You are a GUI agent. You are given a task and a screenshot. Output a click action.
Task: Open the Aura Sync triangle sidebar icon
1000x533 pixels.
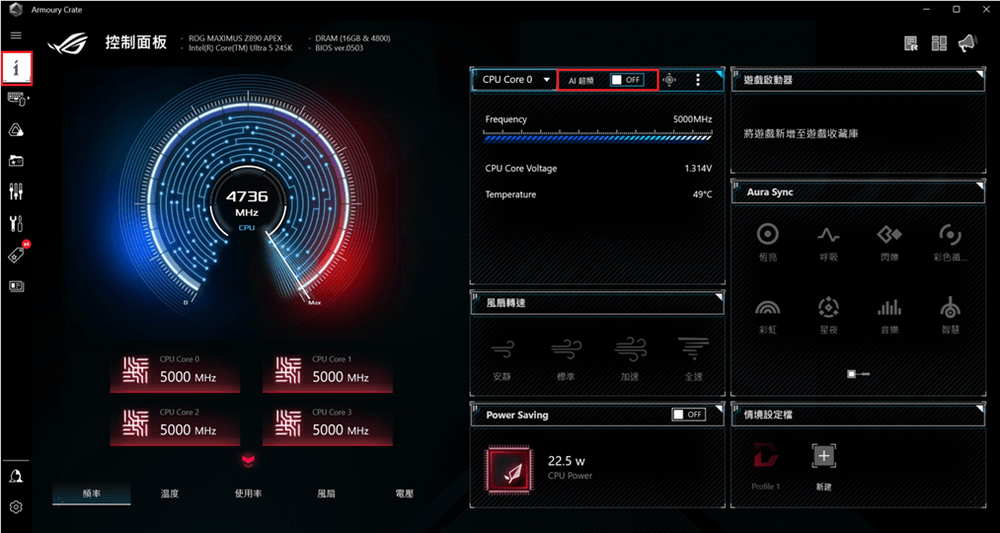(17, 130)
